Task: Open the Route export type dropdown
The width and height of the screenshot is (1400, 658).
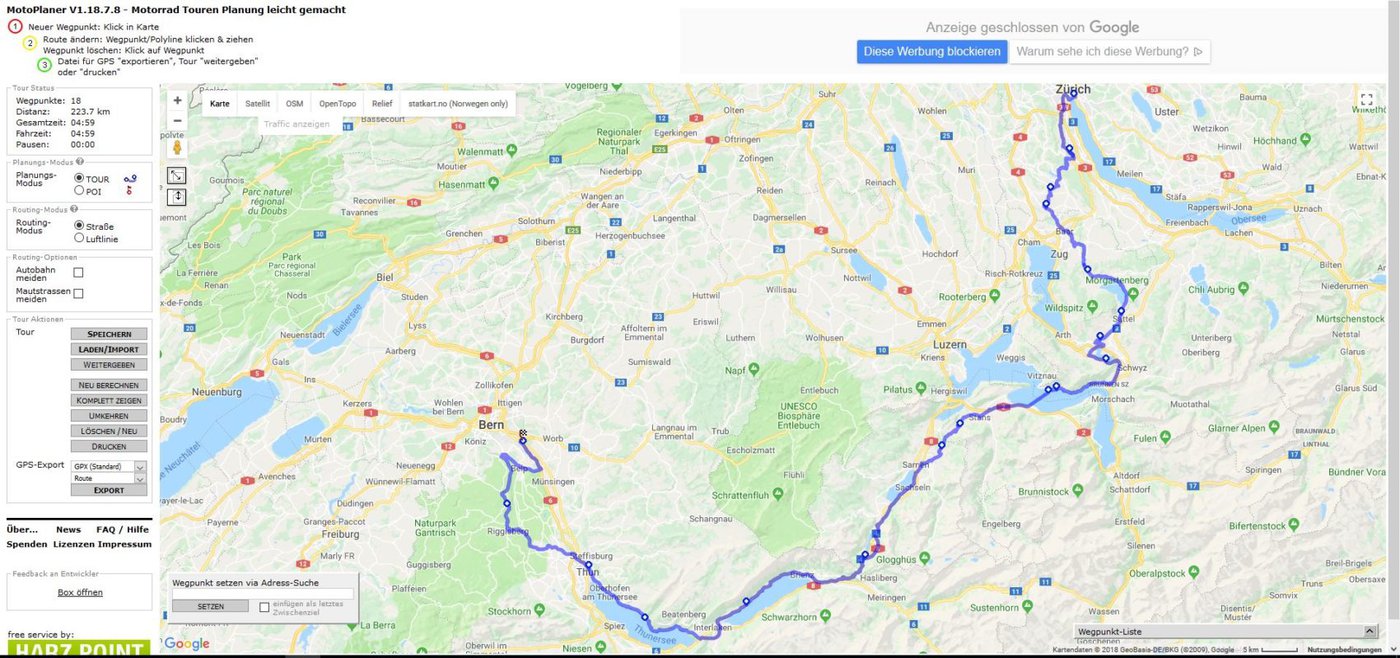Action: click(109, 479)
